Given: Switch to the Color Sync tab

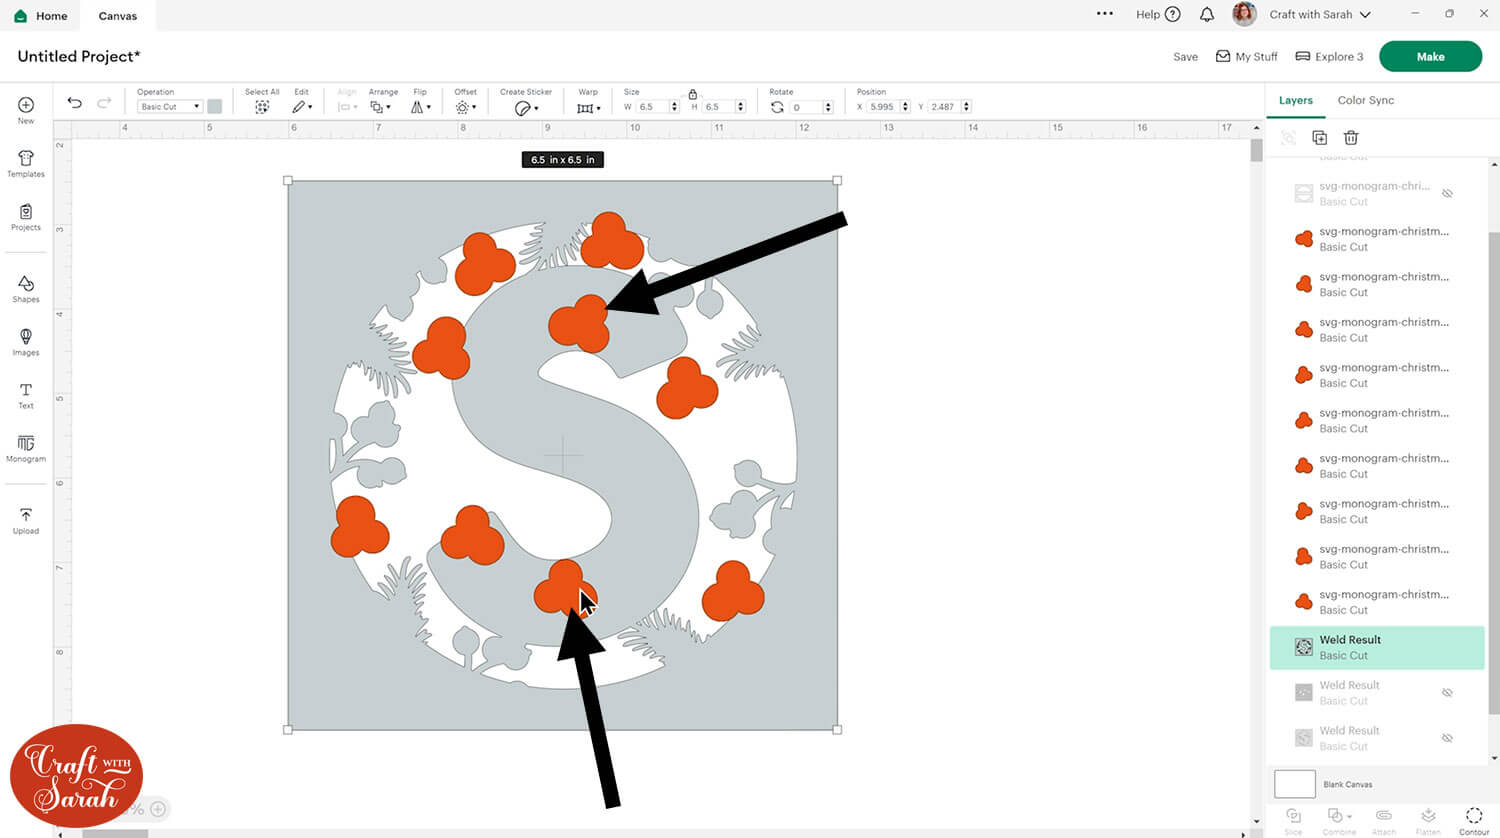Looking at the screenshot, I should (1365, 100).
